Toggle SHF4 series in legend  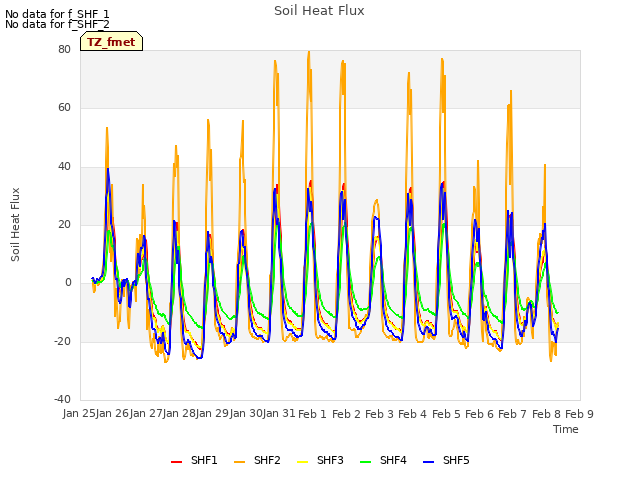[383, 460]
